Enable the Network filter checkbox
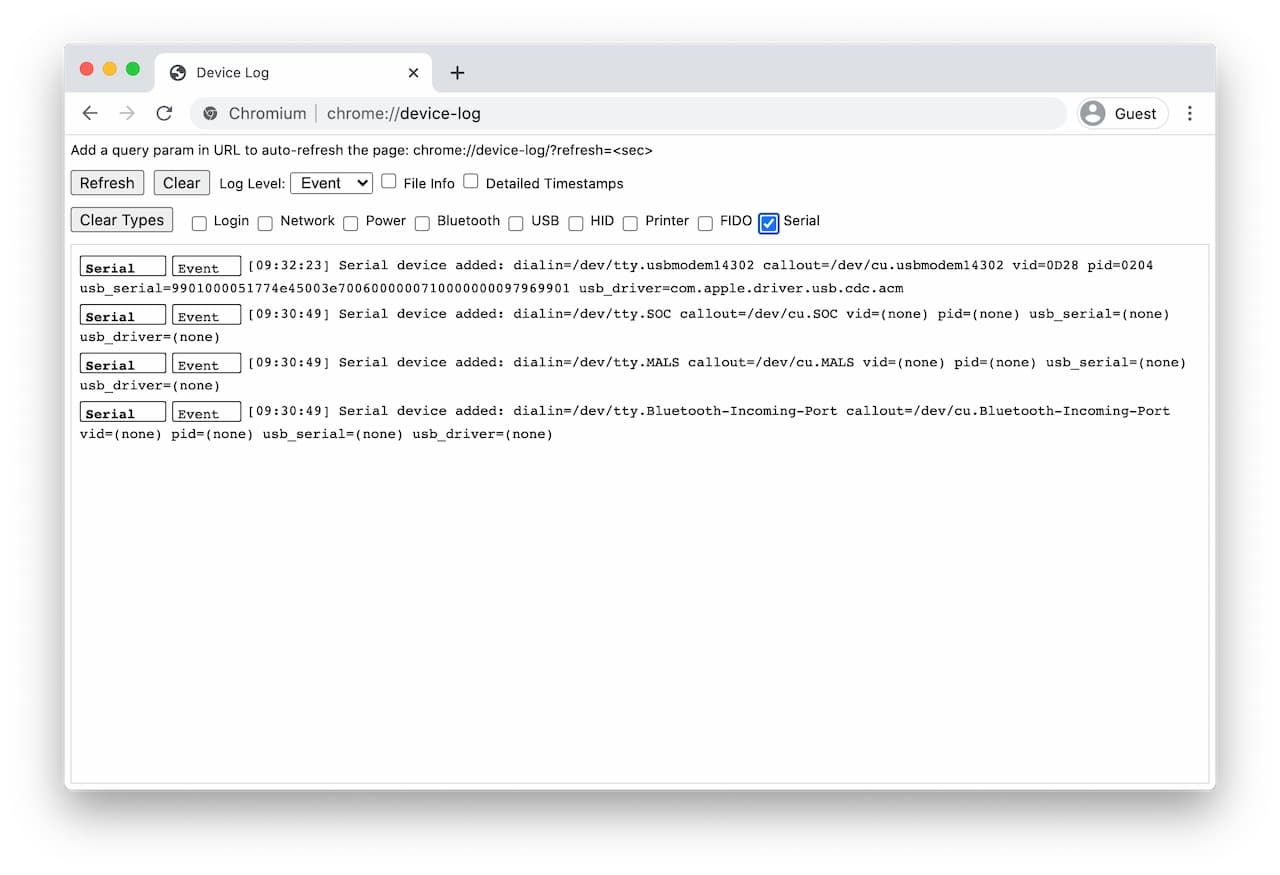The height and width of the screenshot is (875, 1280). [265, 223]
